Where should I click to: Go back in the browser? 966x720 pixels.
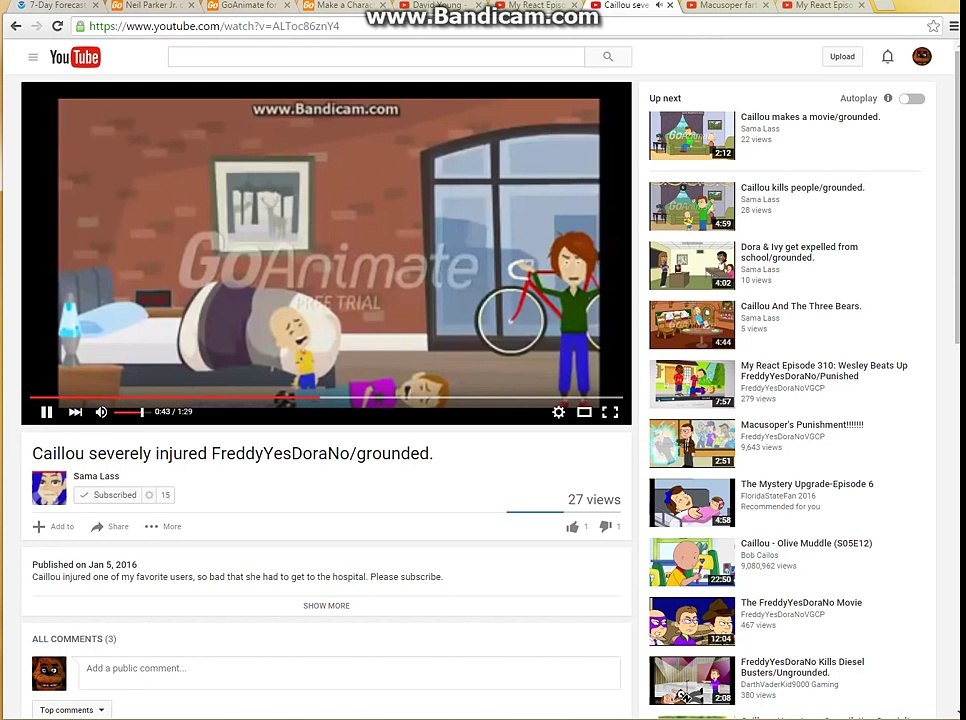tap(16, 26)
